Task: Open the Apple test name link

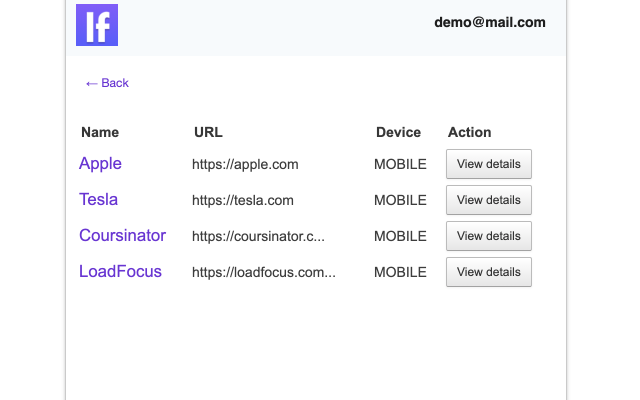Action: click(x=100, y=163)
